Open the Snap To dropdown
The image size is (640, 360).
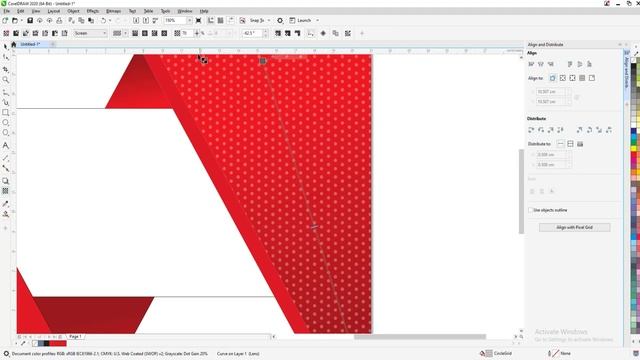[x=269, y=20]
